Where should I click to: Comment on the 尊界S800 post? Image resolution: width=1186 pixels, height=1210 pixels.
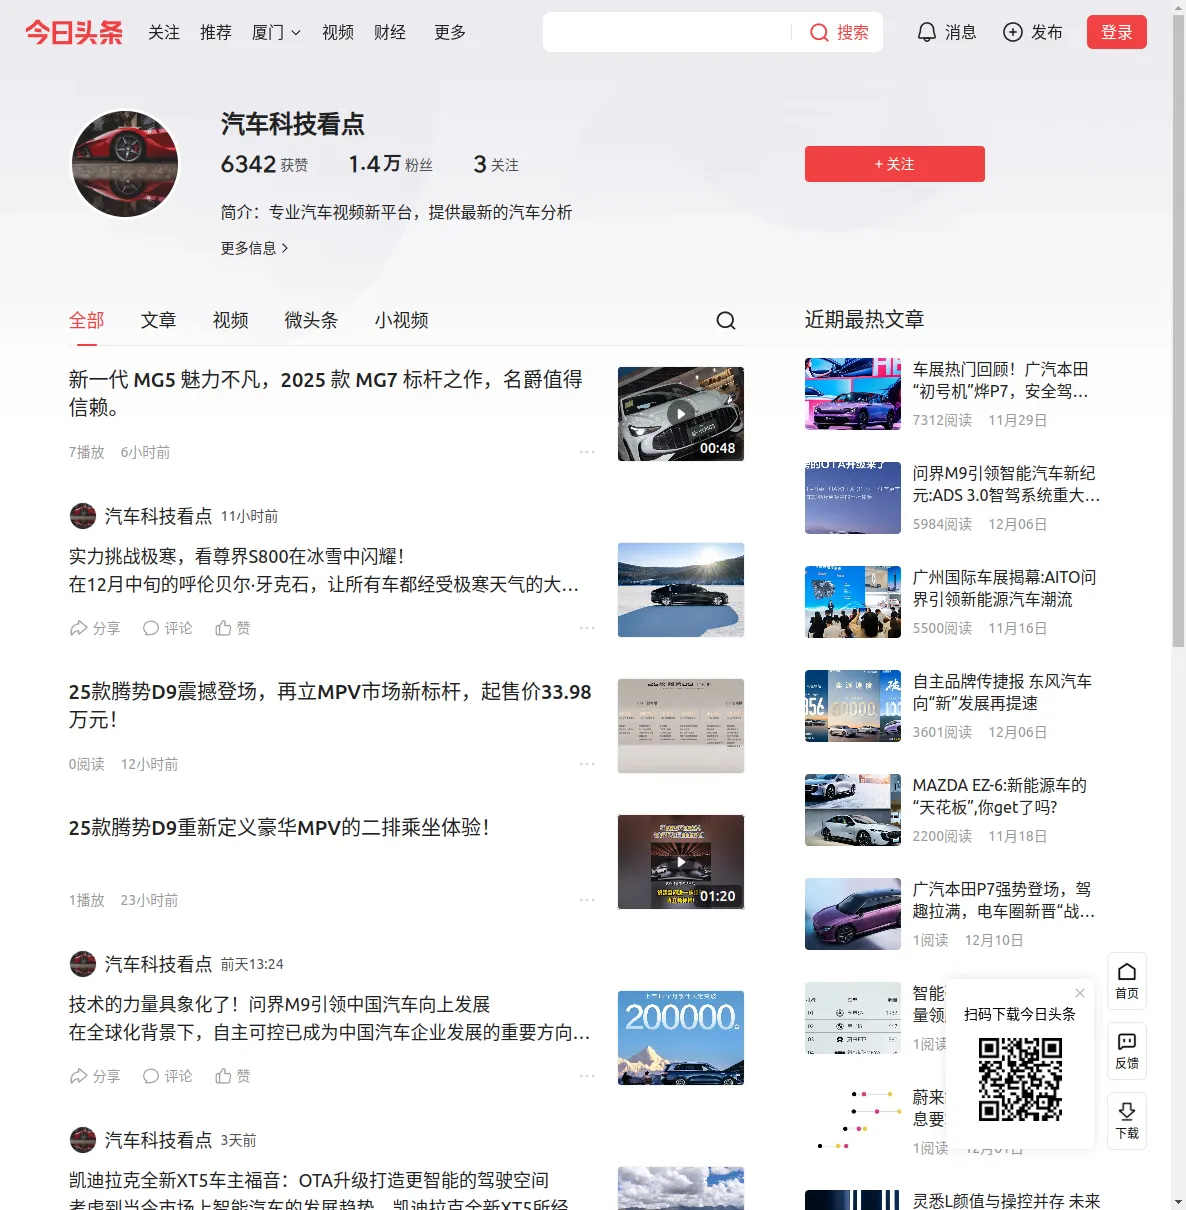click(167, 628)
